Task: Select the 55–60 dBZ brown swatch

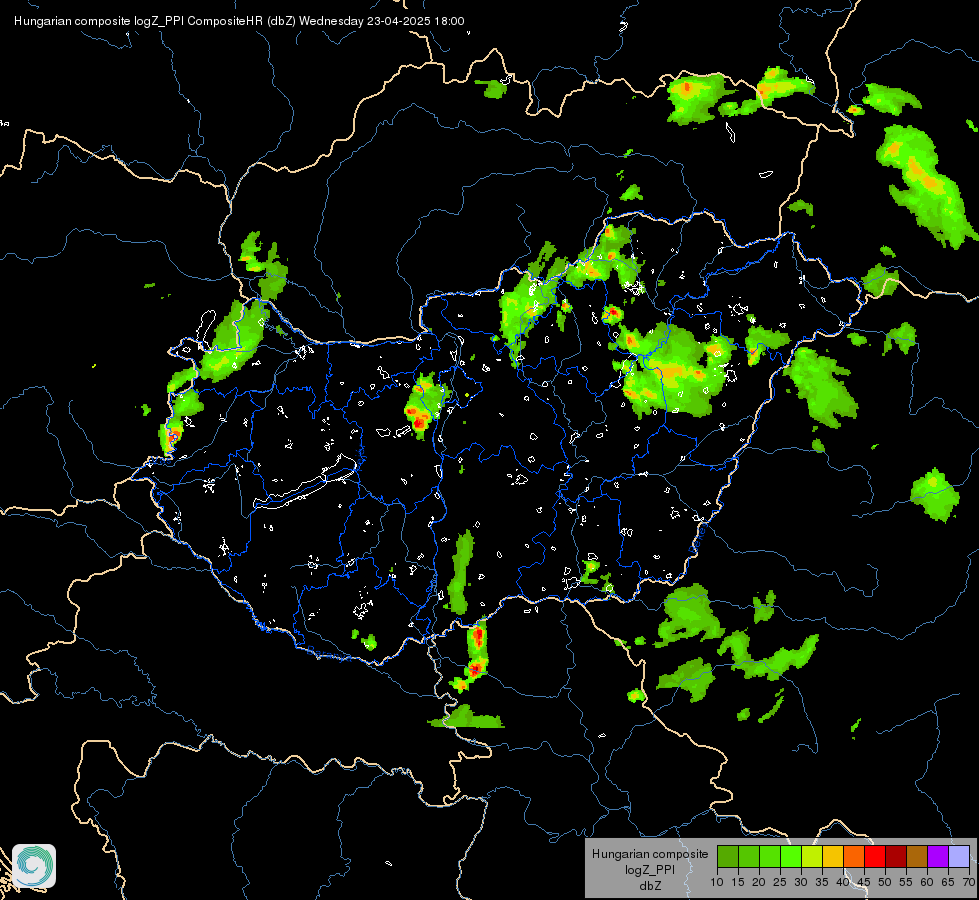Action: [x=917, y=856]
